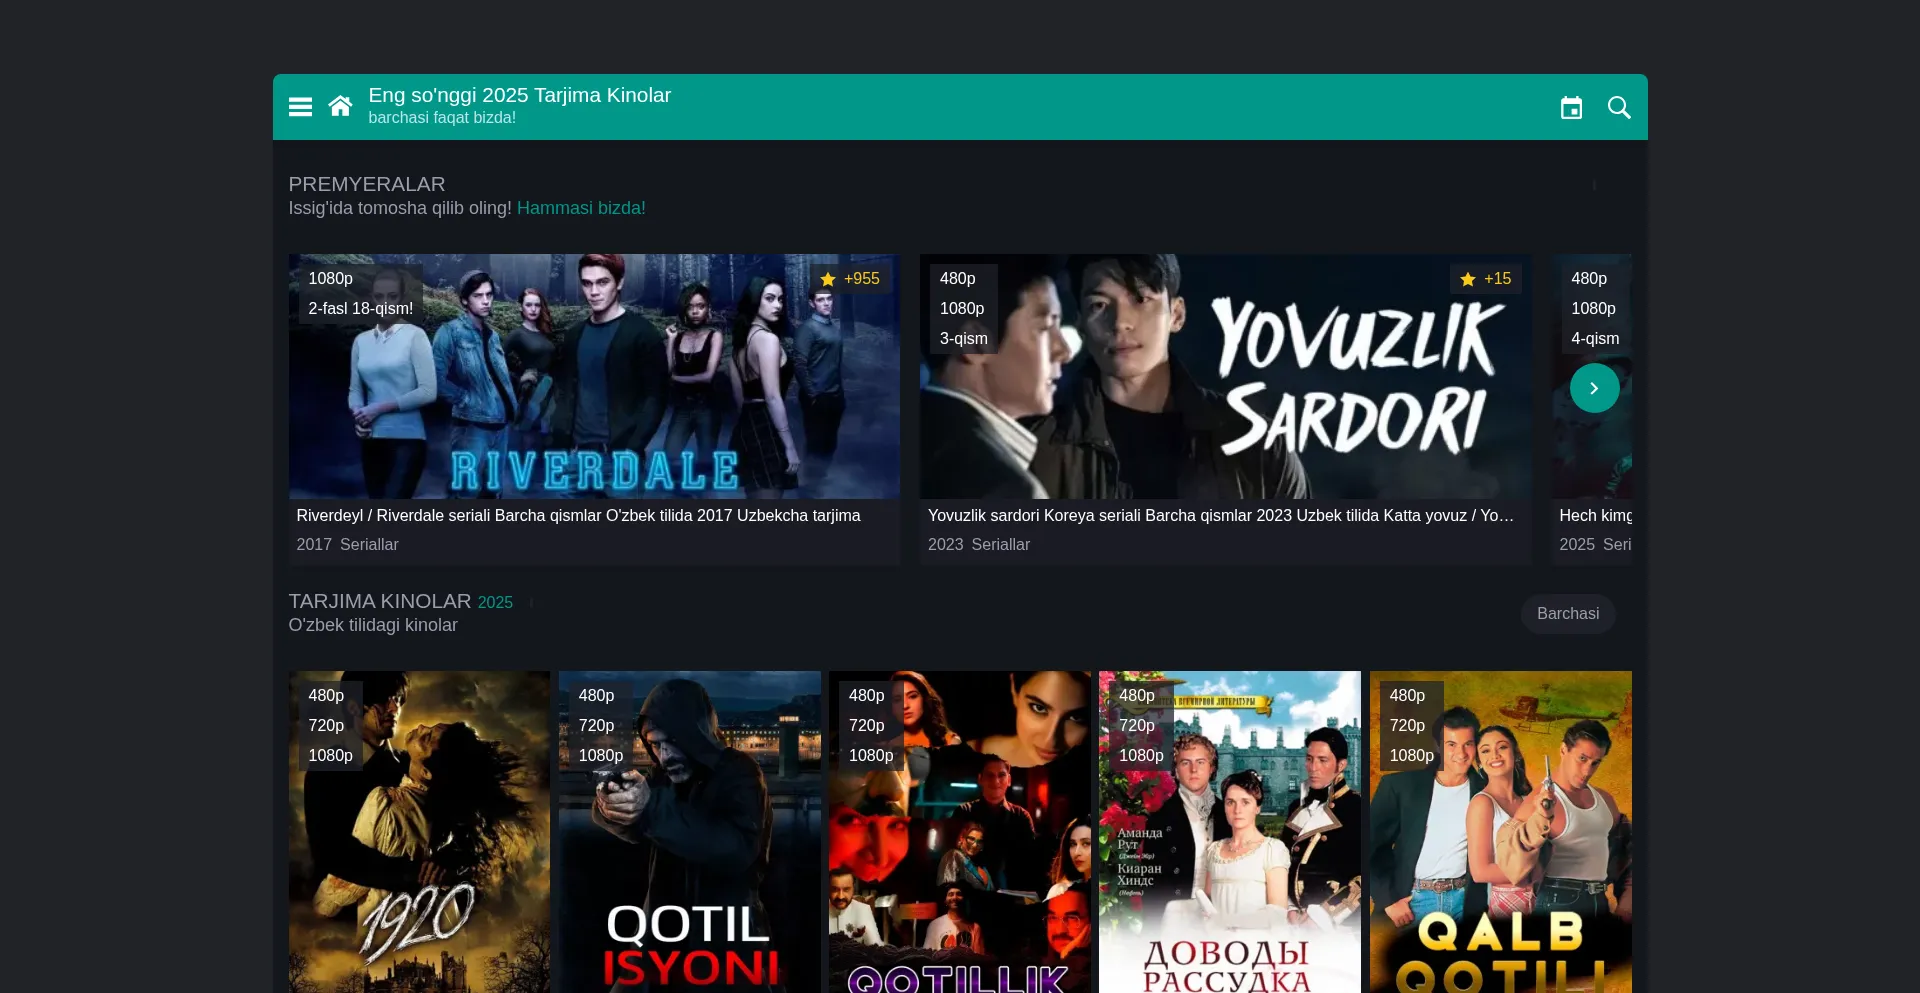Click 1080p badge on the 1920 poster

click(x=330, y=756)
